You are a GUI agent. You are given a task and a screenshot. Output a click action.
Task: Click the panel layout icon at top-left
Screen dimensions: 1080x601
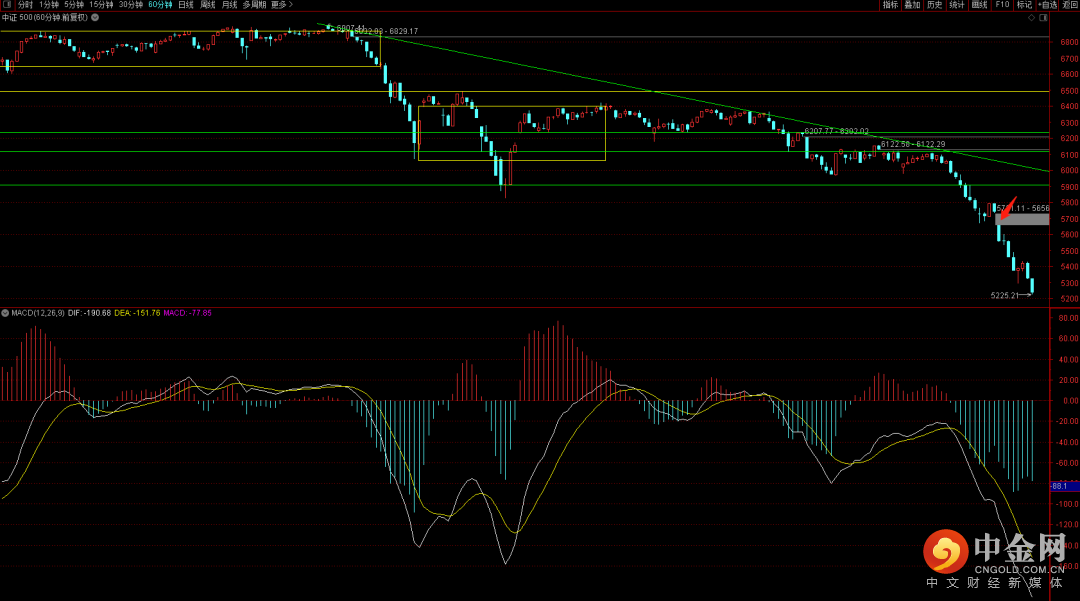click(x=6, y=5)
